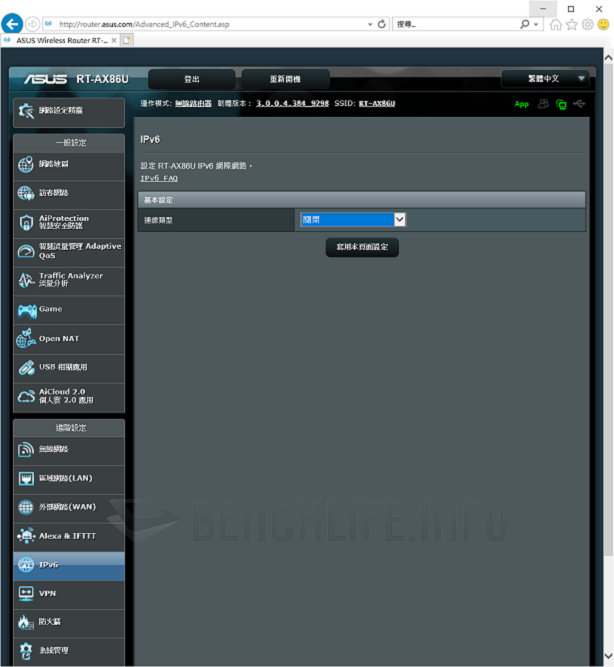
Task: Click firmware version 3.0.0.4.384_9298 link
Action: point(292,104)
